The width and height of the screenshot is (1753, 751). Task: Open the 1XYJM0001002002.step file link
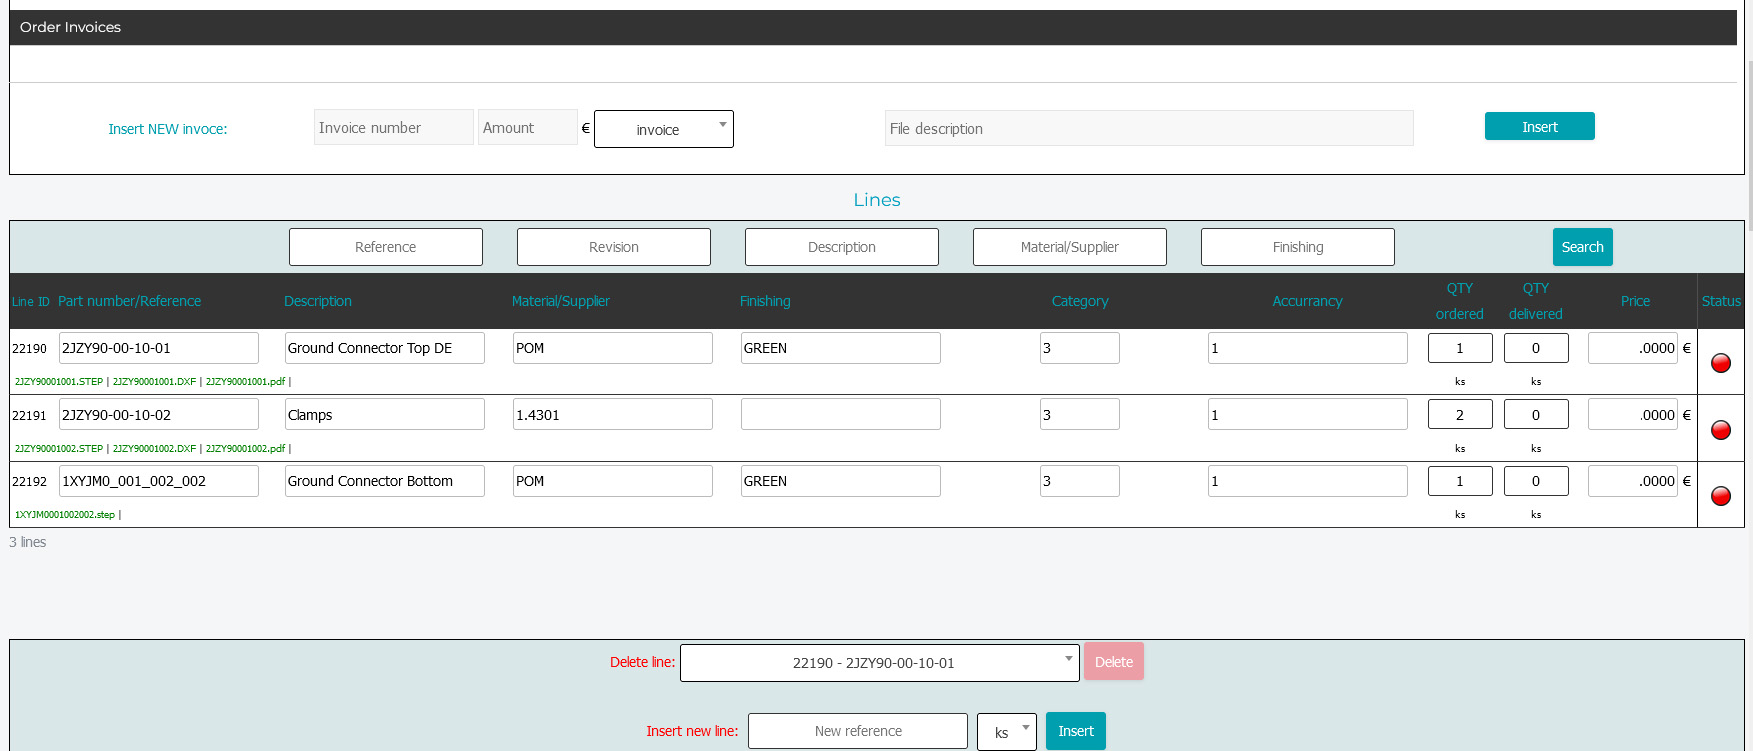click(x=64, y=515)
